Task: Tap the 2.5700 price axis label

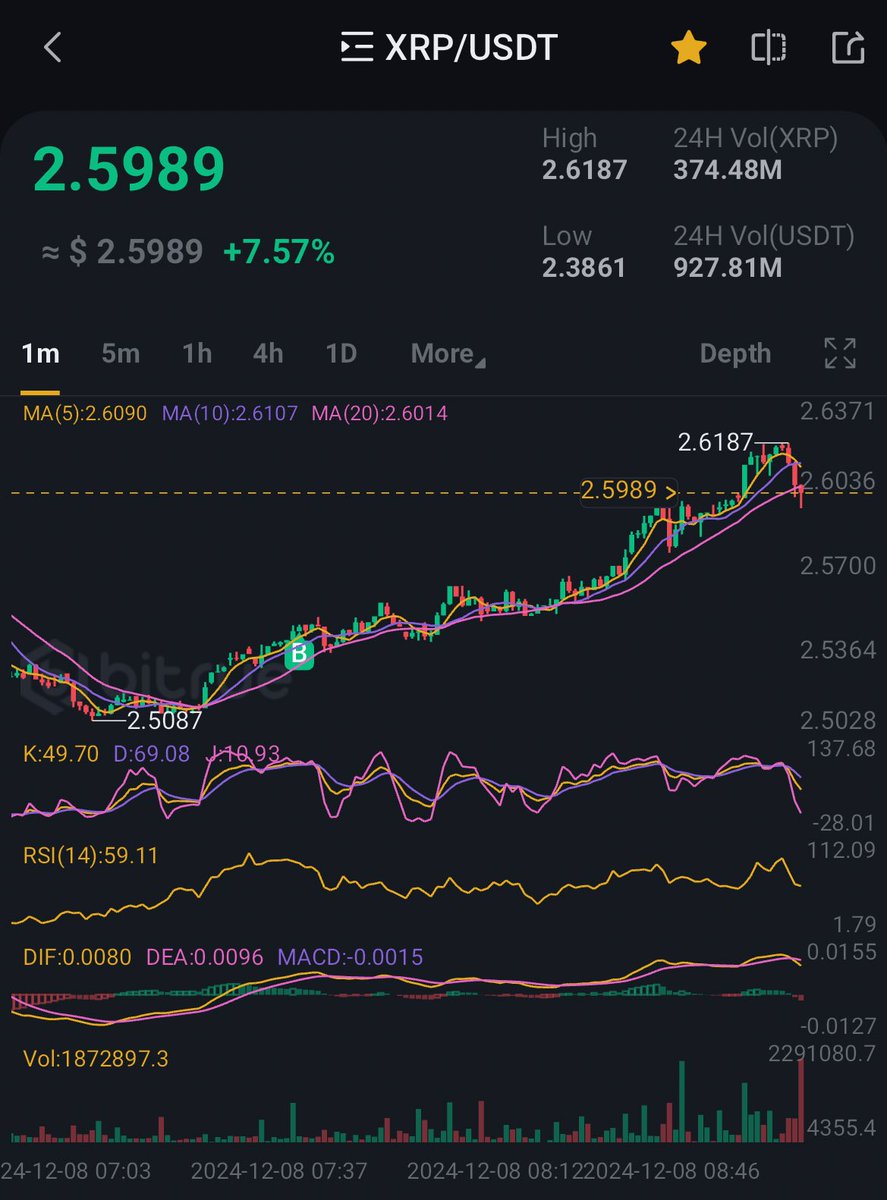Action: (838, 566)
